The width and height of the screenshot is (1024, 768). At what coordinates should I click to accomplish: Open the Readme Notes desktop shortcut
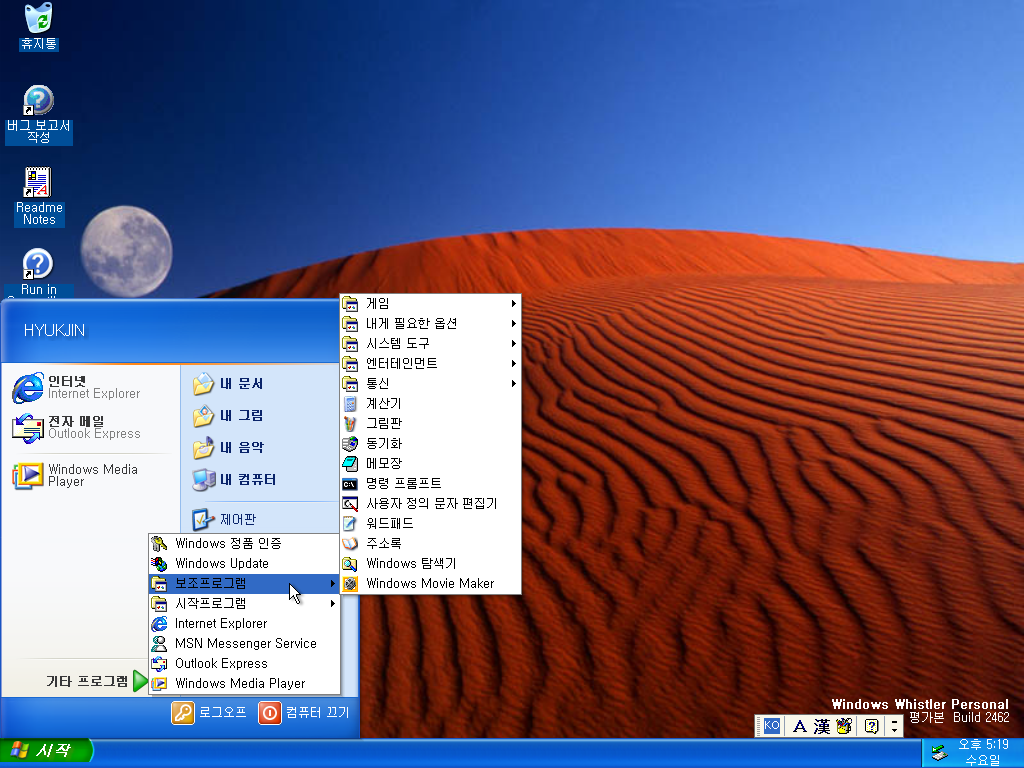39,196
